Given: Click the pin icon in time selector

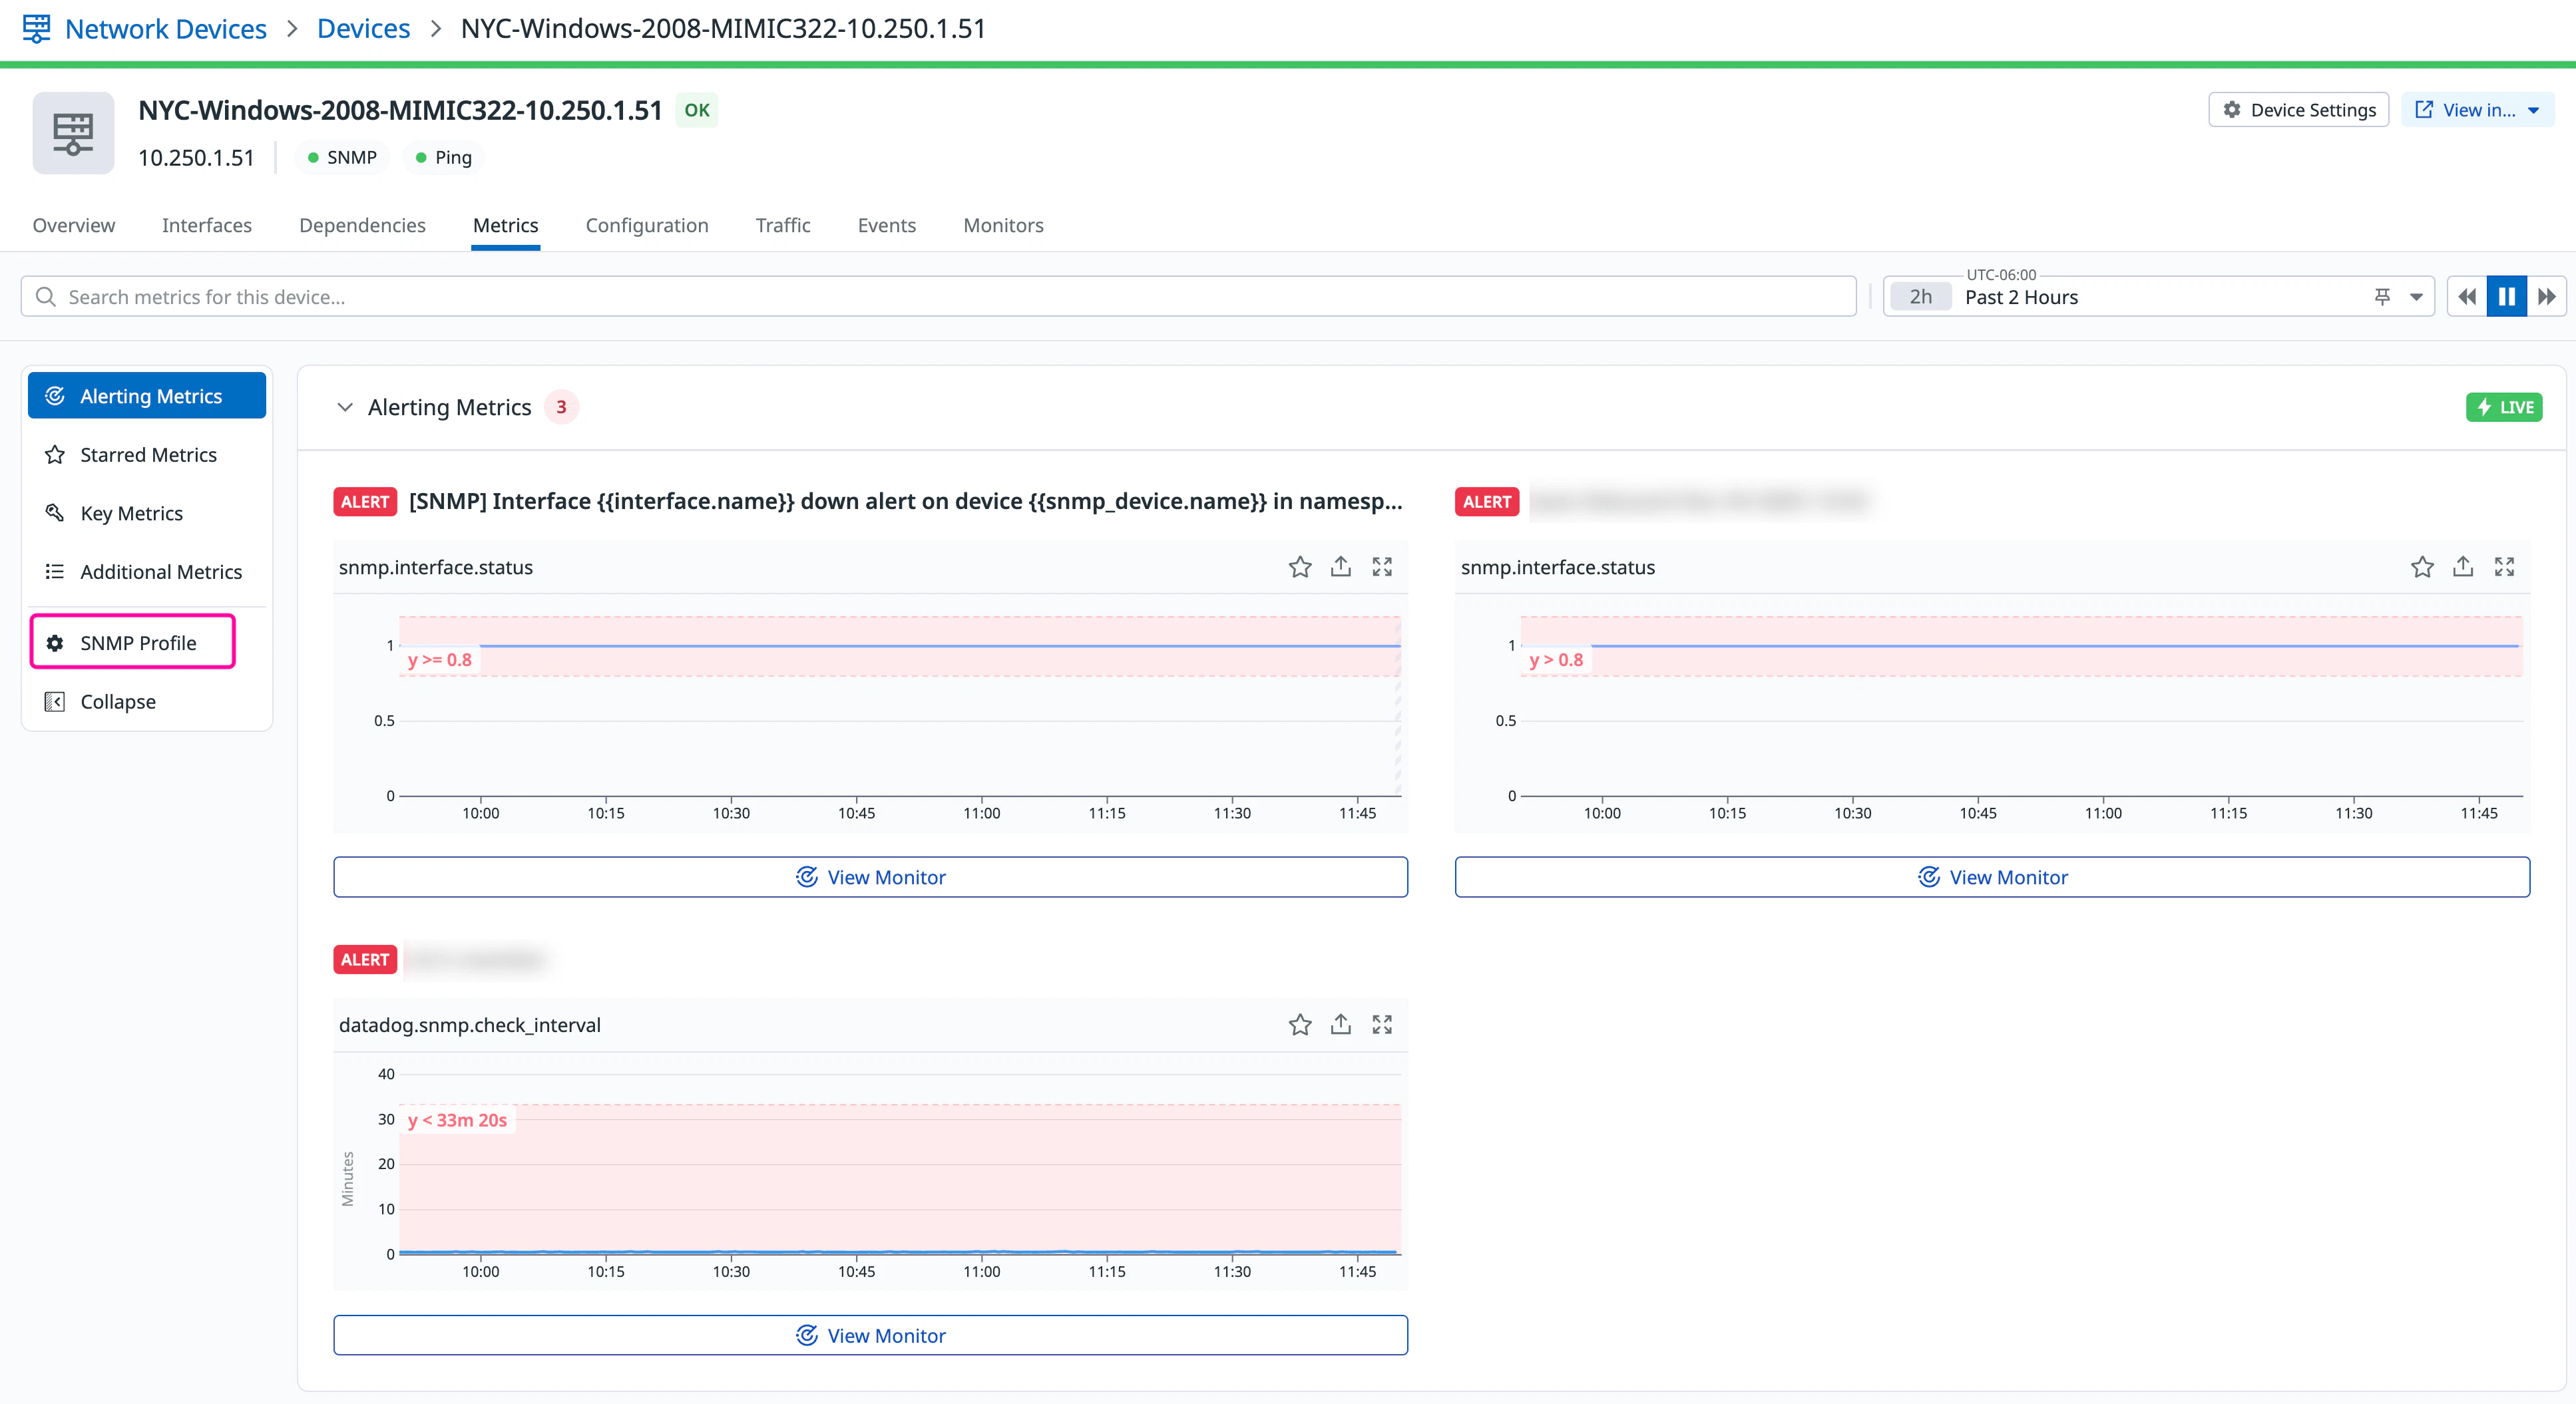Looking at the screenshot, I should point(2382,297).
